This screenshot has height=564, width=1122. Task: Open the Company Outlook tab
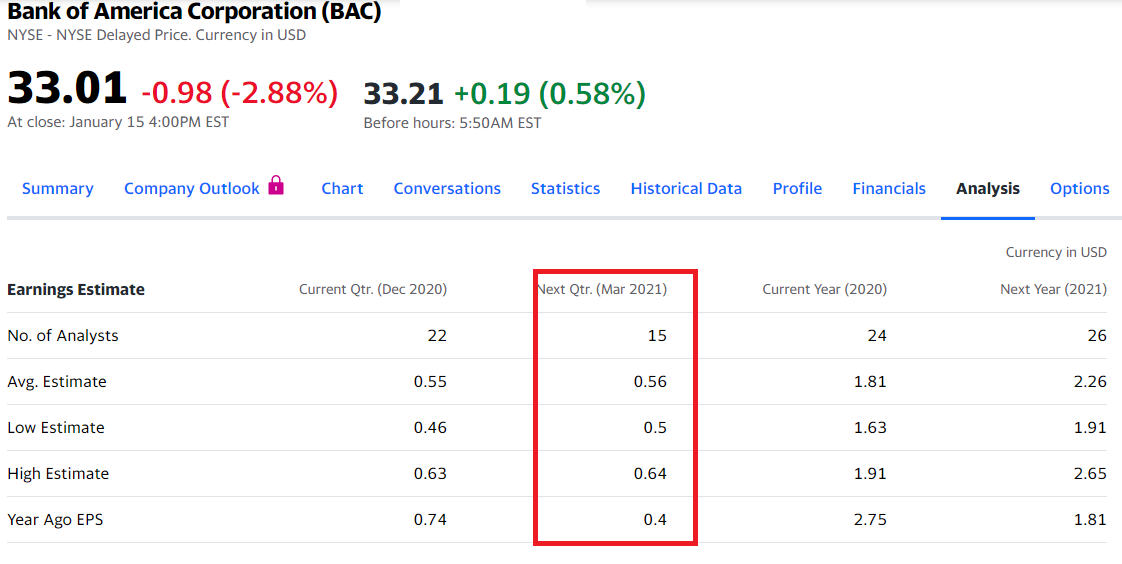[x=192, y=188]
